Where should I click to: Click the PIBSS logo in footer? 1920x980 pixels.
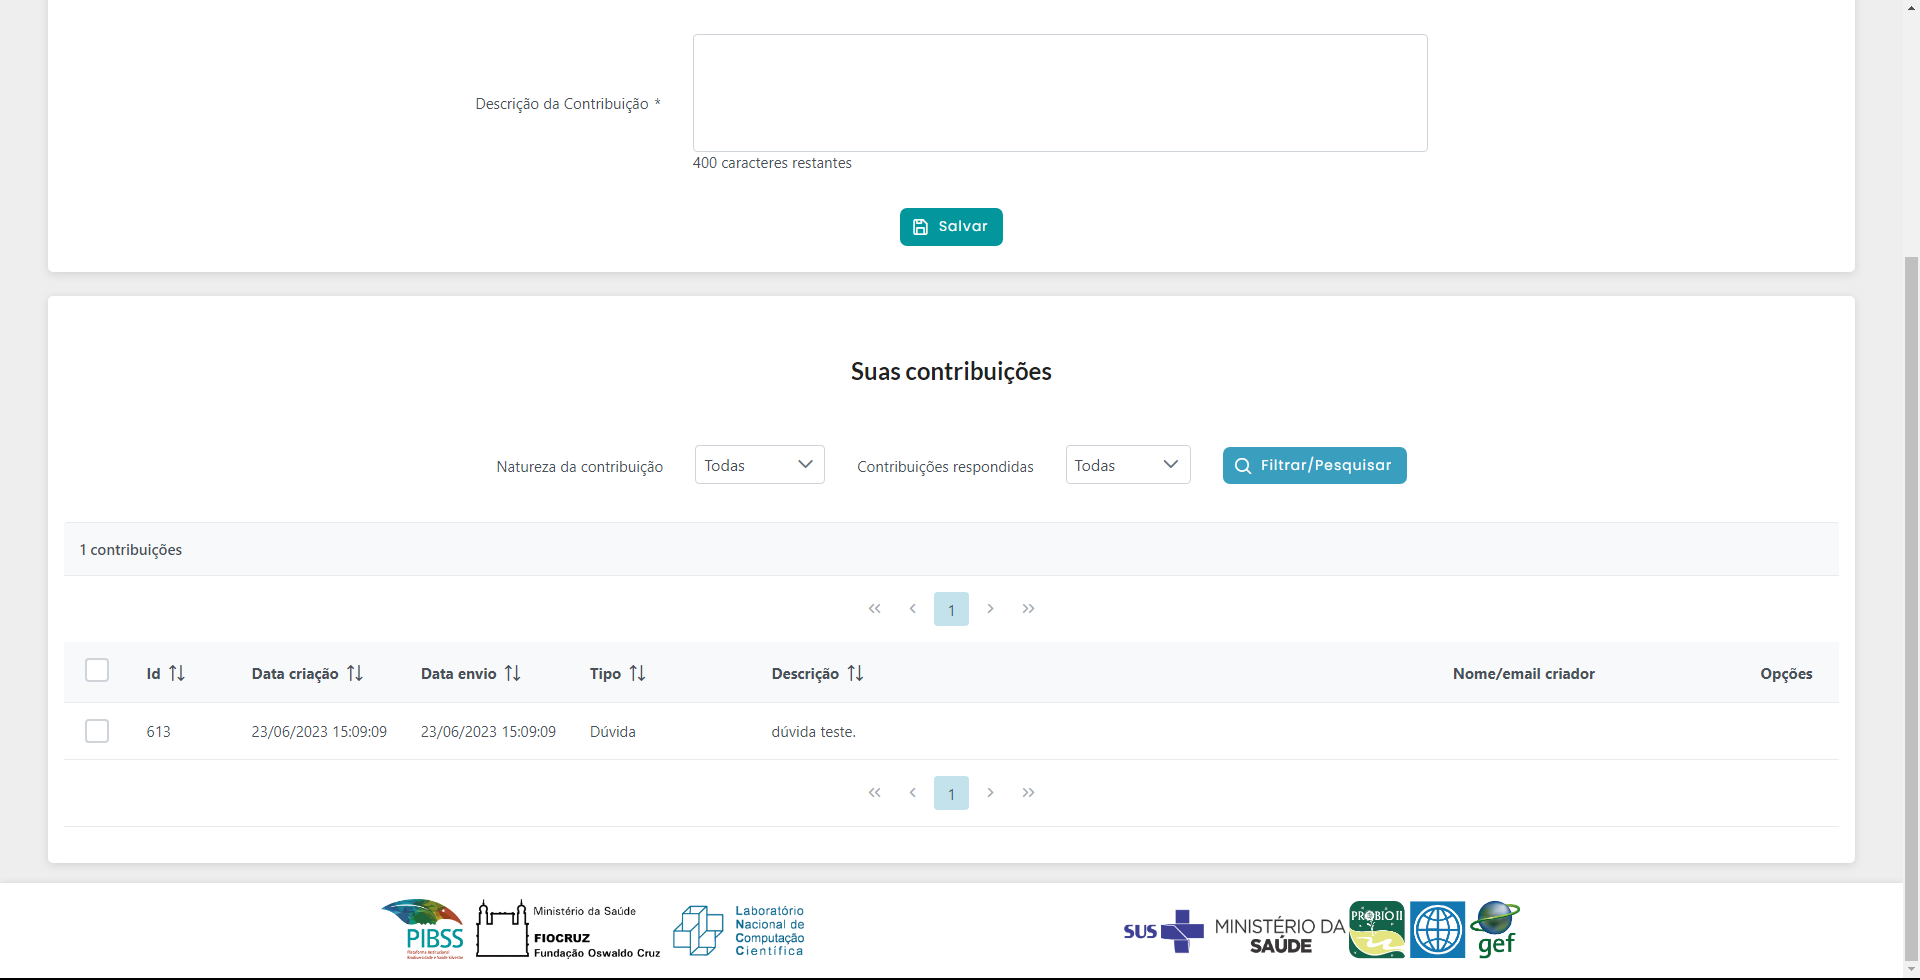[x=423, y=929]
